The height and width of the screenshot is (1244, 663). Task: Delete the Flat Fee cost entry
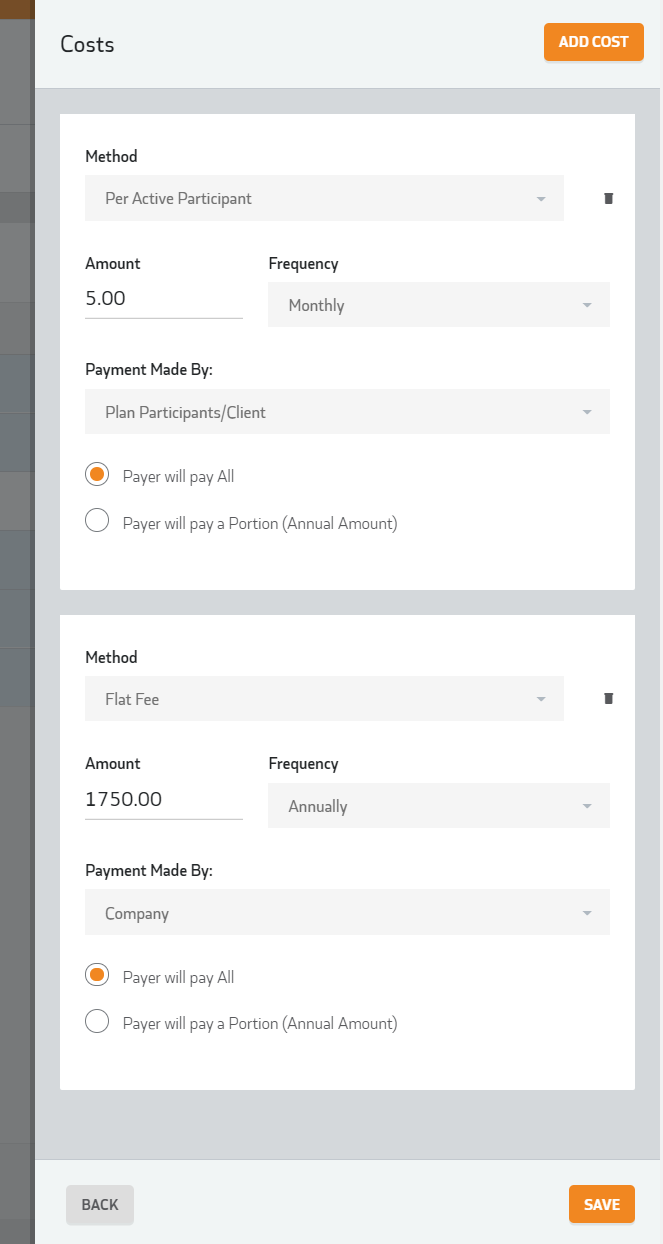tap(608, 699)
